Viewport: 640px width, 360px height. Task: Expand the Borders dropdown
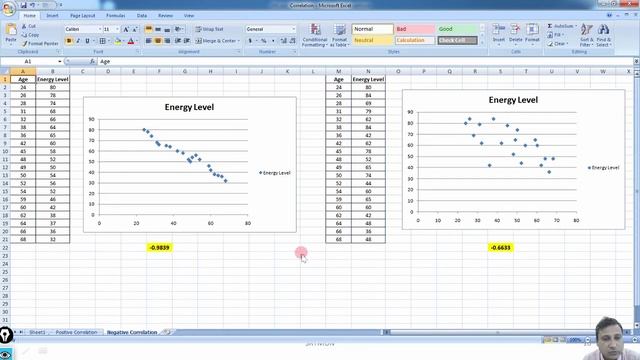[109, 41]
